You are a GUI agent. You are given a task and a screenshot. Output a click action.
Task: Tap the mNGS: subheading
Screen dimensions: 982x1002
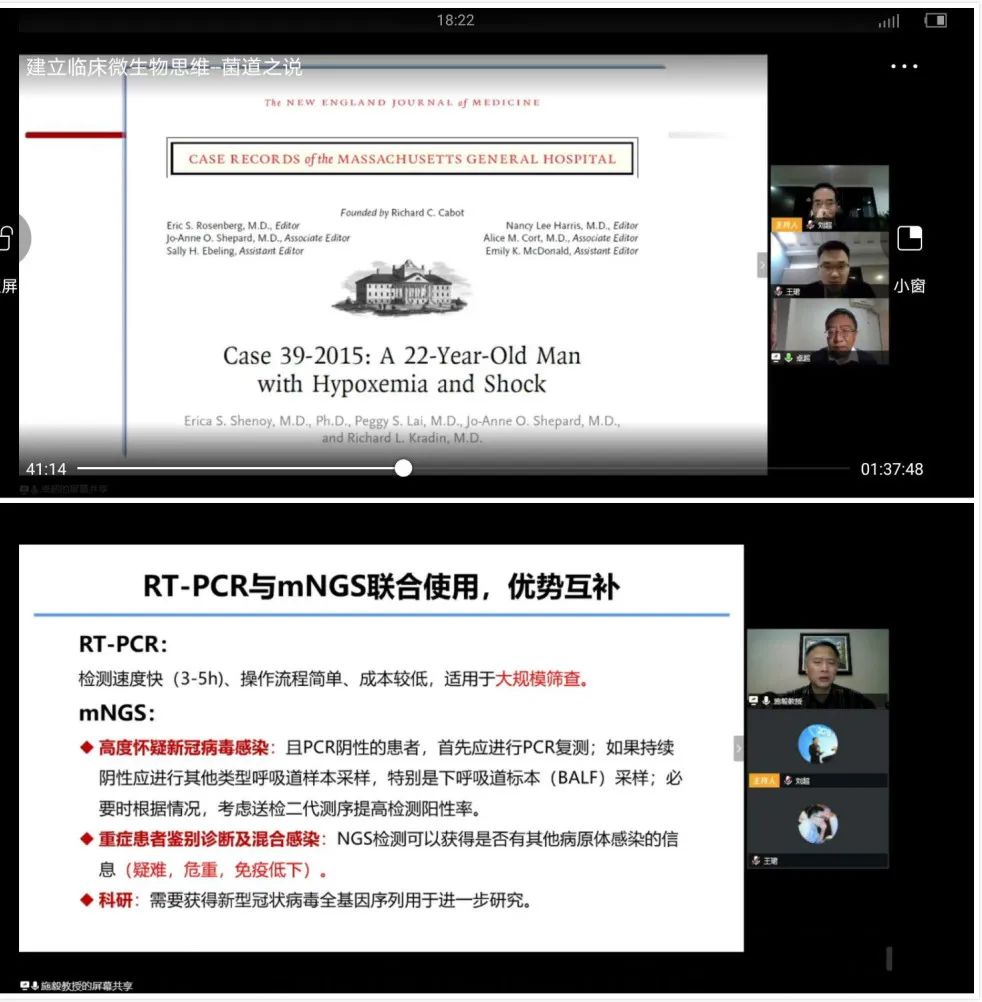tap(117, 713)
